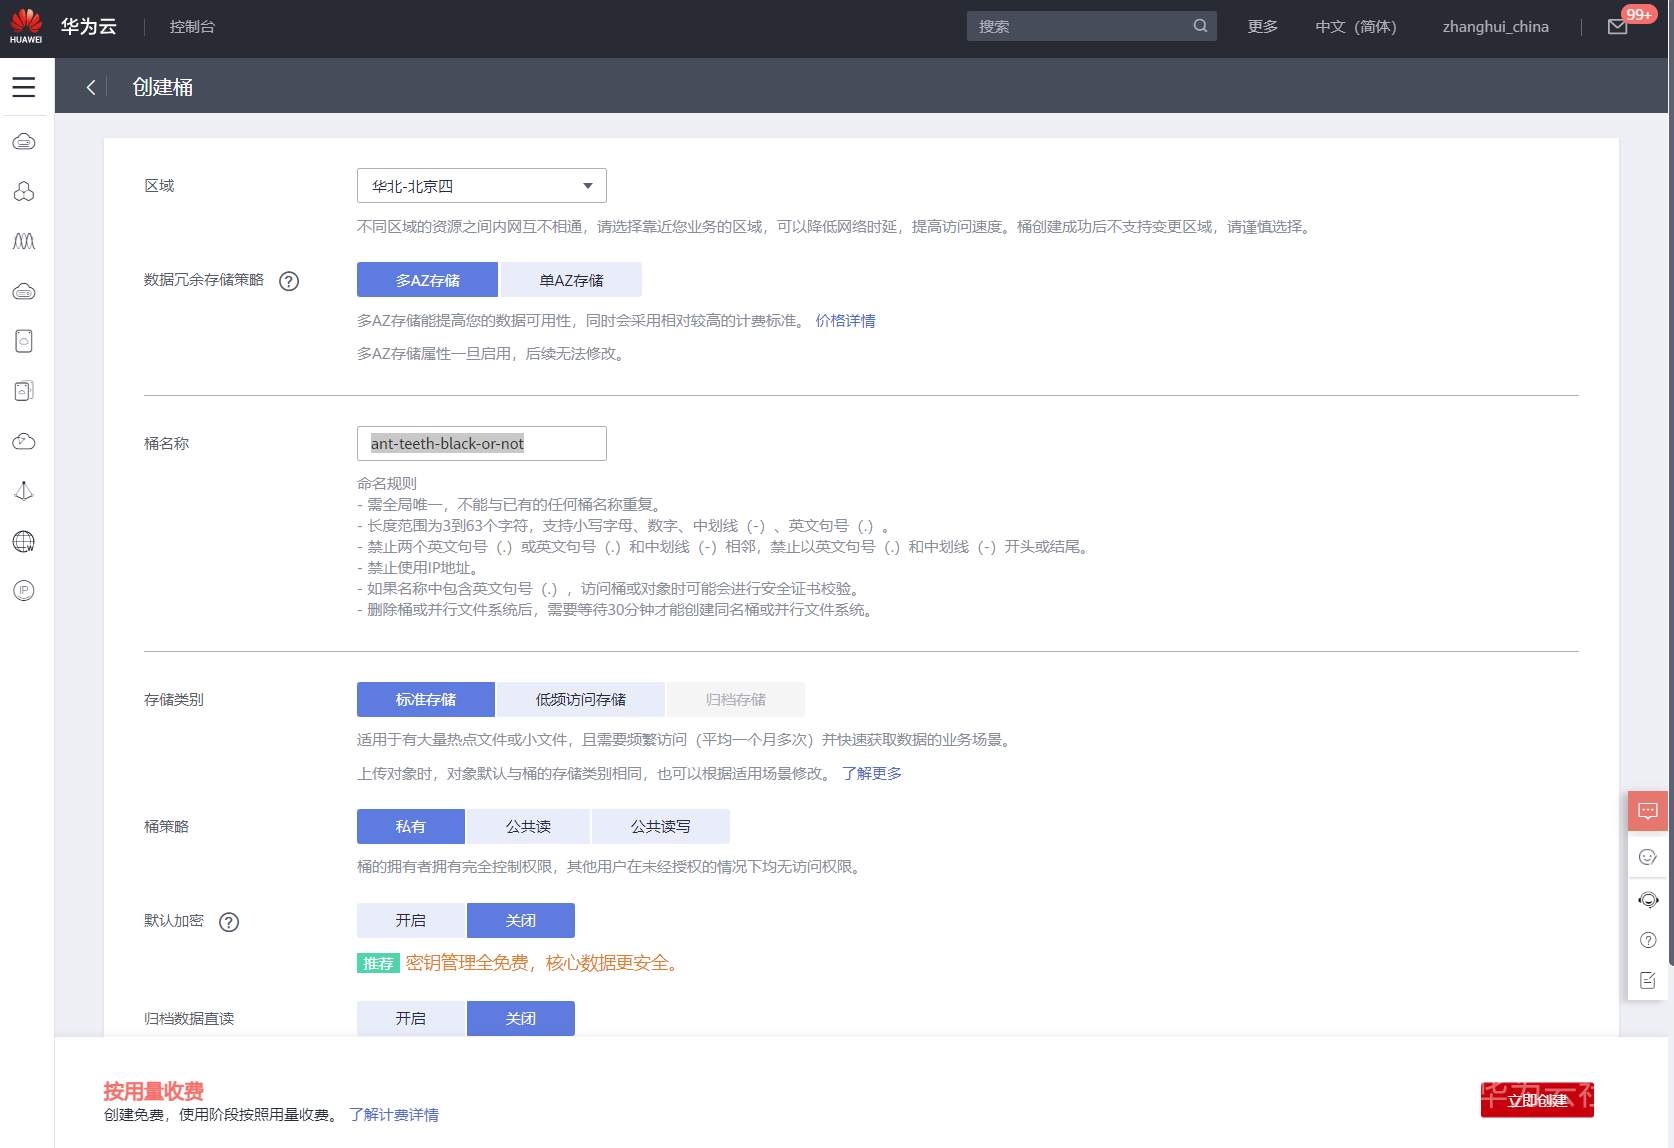Open the headset customer service icon

1648,900
